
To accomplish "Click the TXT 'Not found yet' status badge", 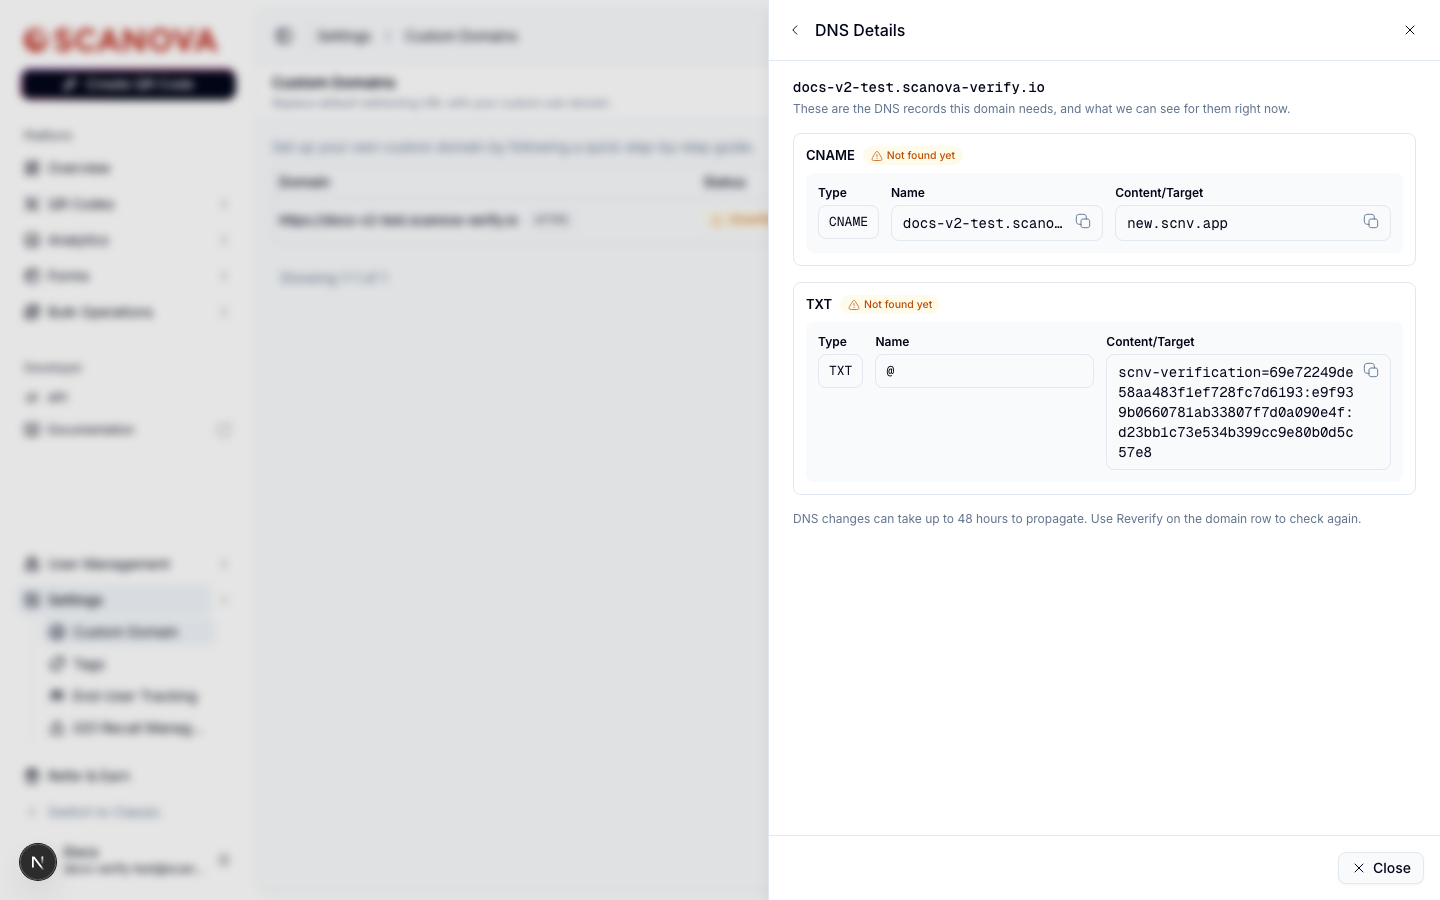I will (890, 305).
